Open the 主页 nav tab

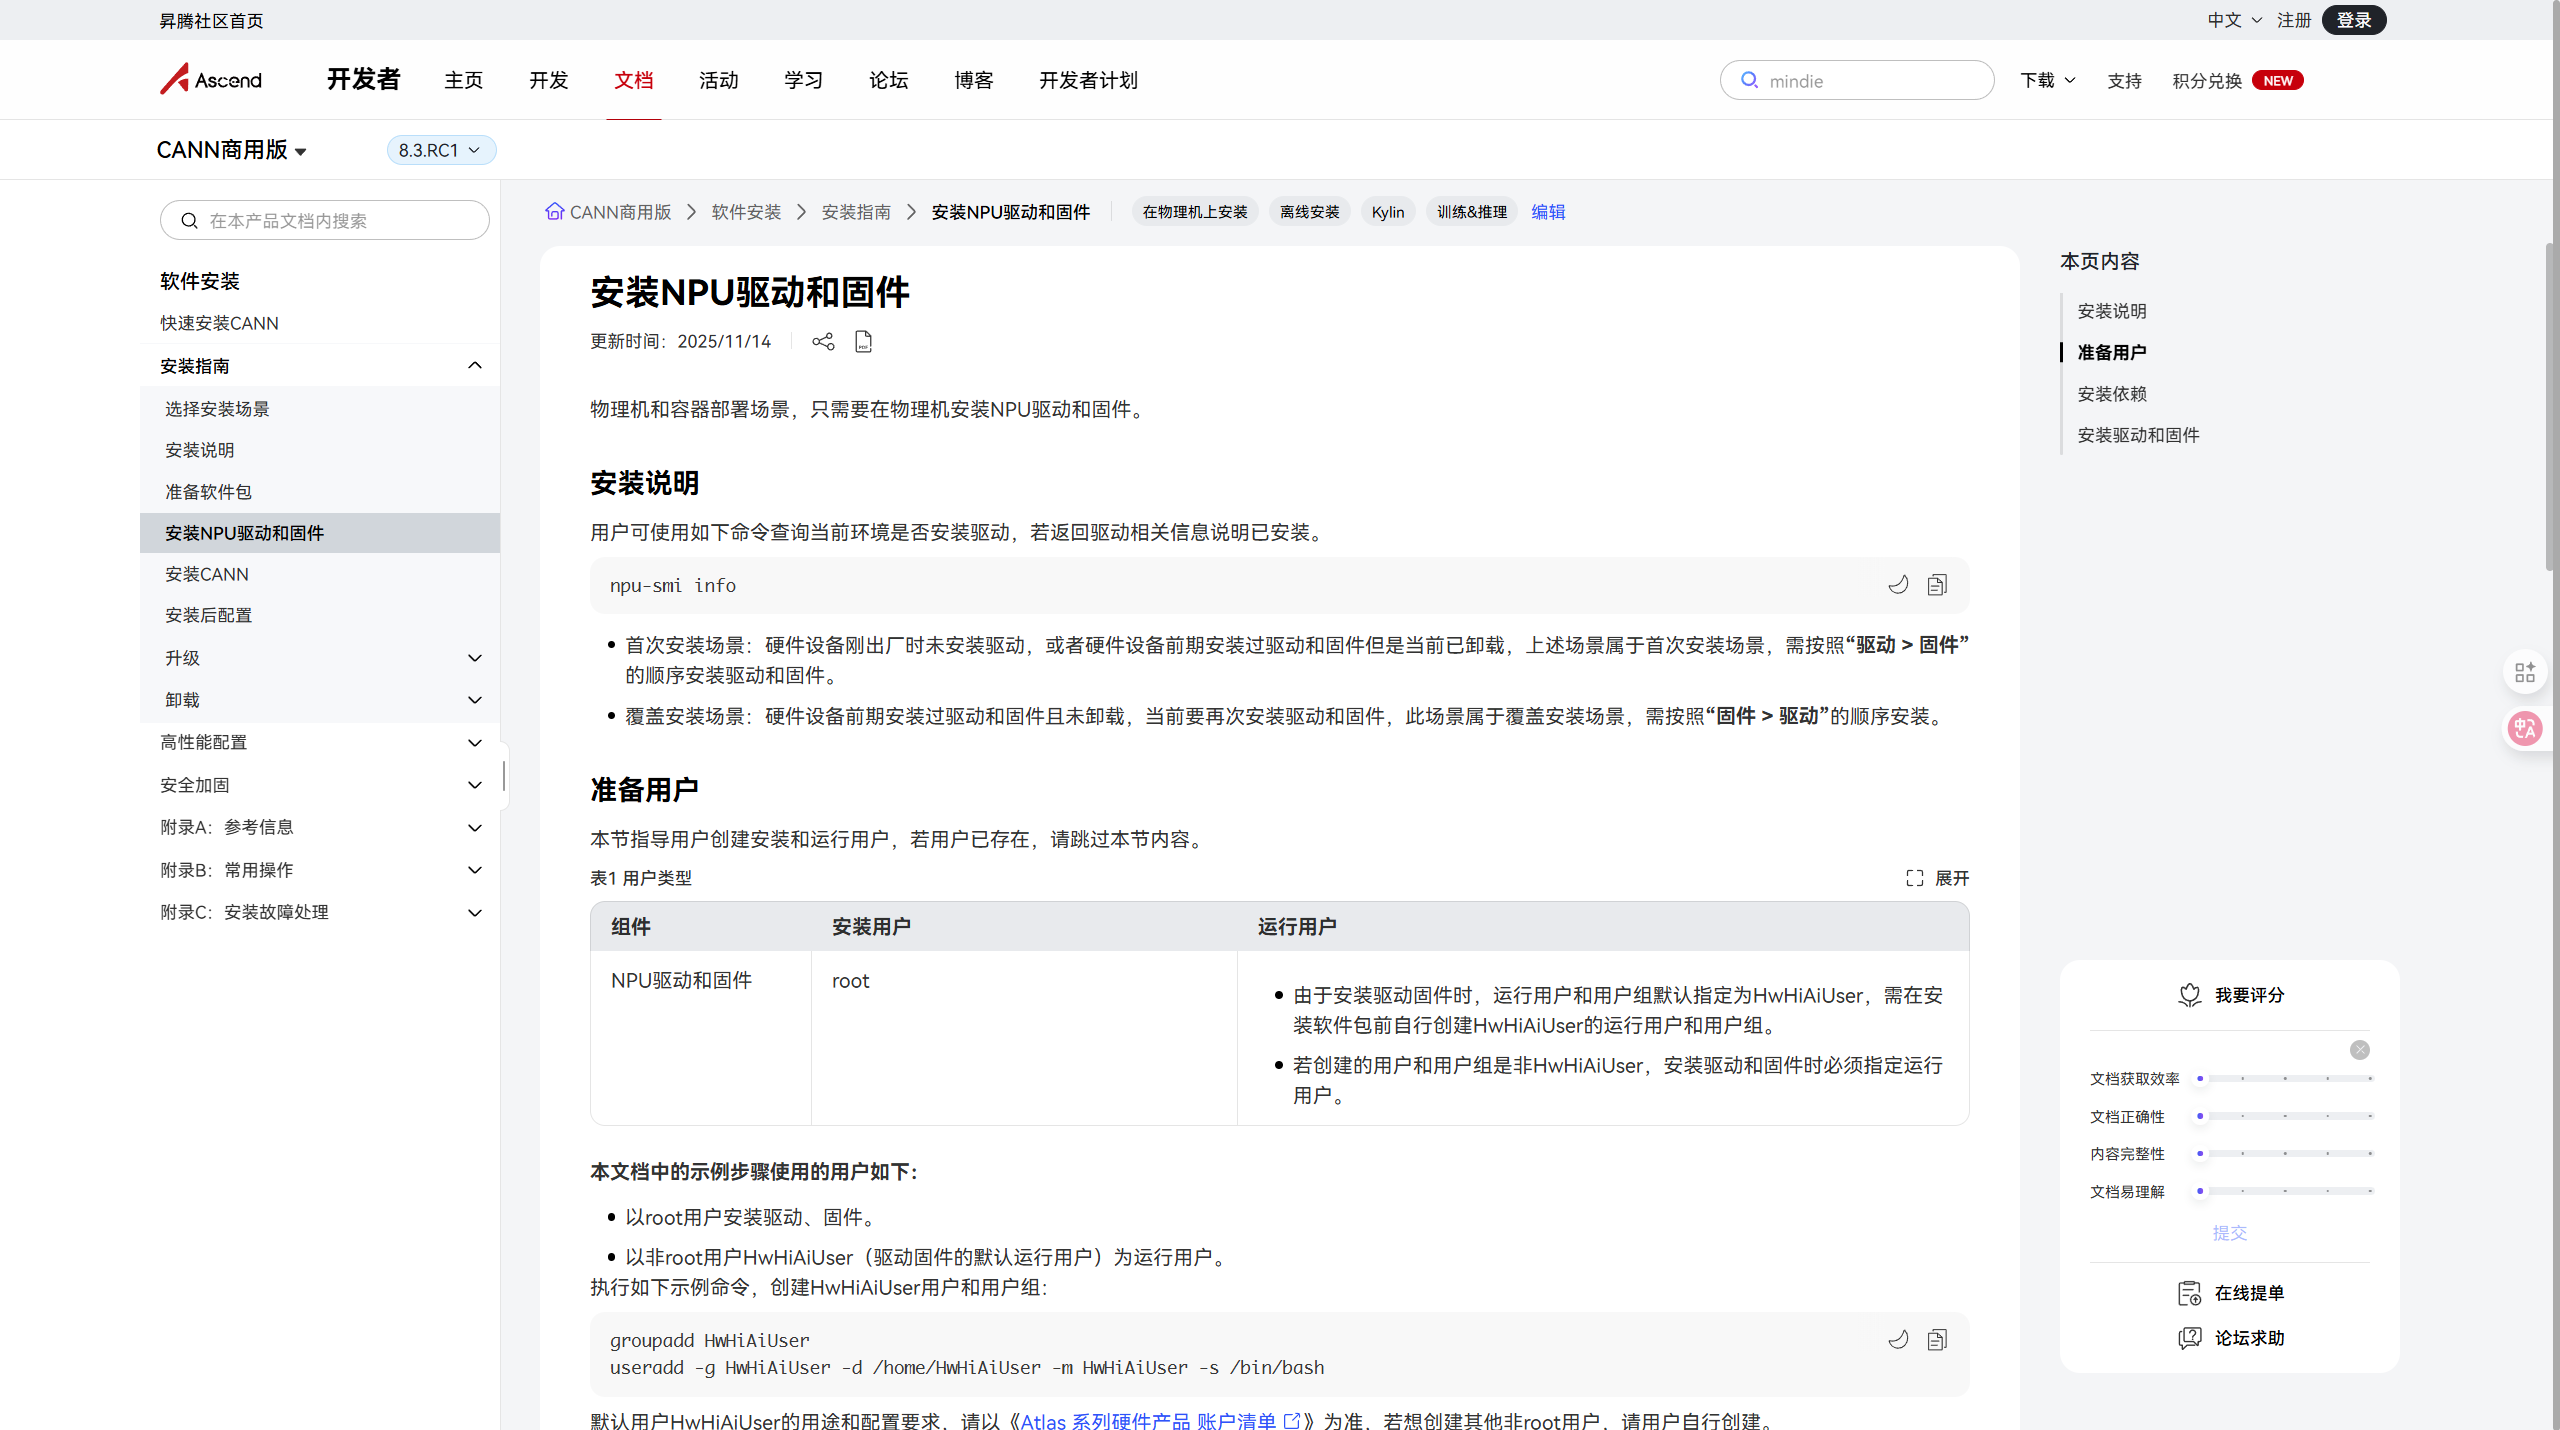click(464, 80)
